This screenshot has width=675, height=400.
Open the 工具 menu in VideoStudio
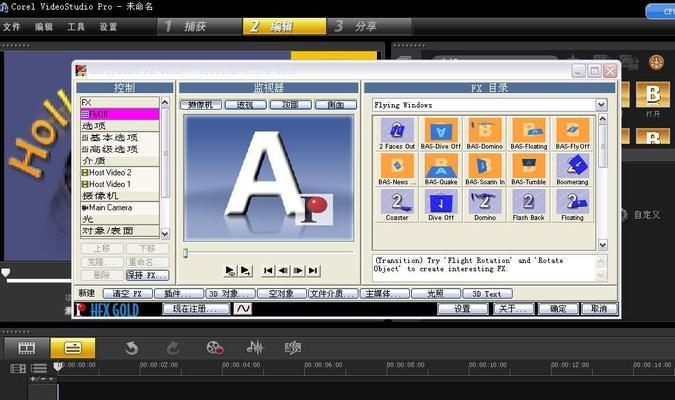point(76,27)
